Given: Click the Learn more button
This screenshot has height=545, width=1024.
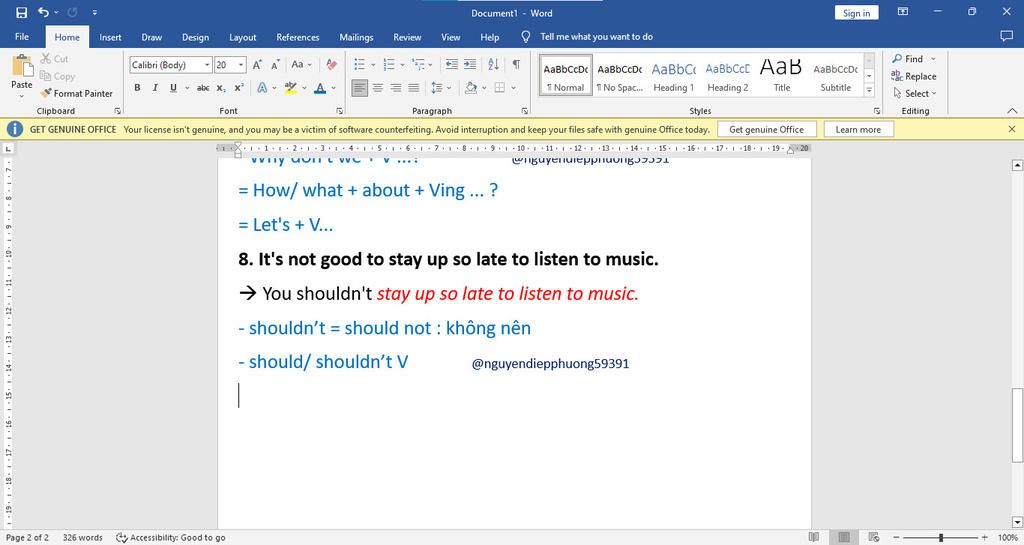Looking at the screenshot, I should tap(858, 129).
